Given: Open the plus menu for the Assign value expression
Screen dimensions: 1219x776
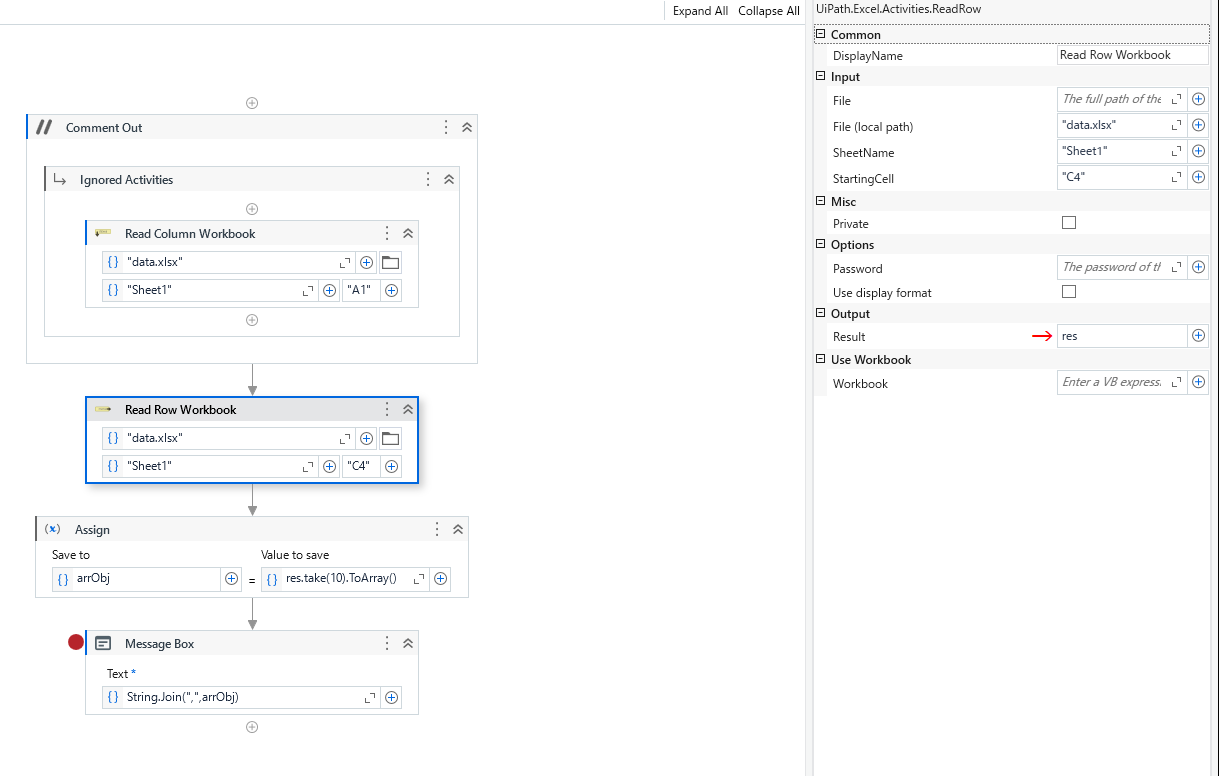Looking at the screenshot, I should click(440, 578).
